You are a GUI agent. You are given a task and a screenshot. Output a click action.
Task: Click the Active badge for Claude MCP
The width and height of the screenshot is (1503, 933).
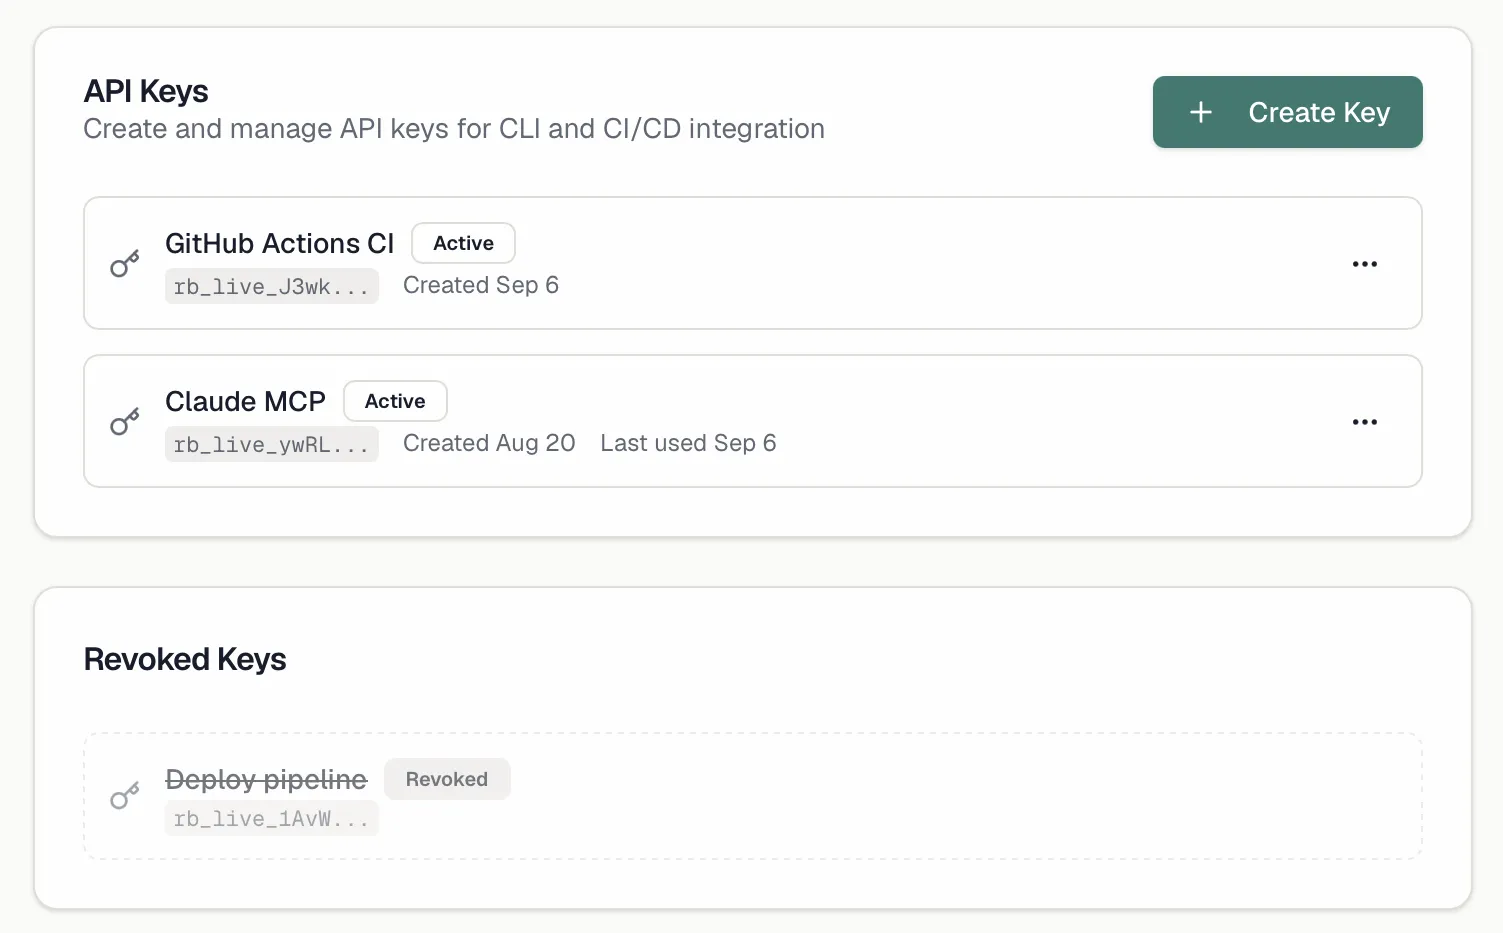tap(395, 401)
